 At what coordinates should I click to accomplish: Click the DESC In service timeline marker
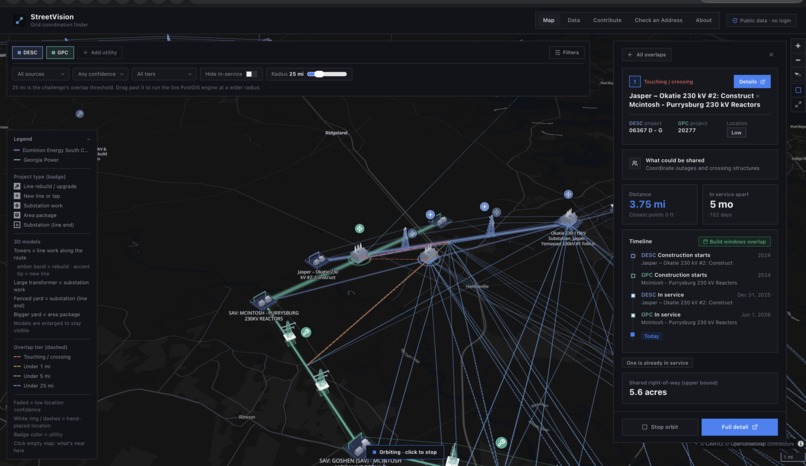pos(633,295)
